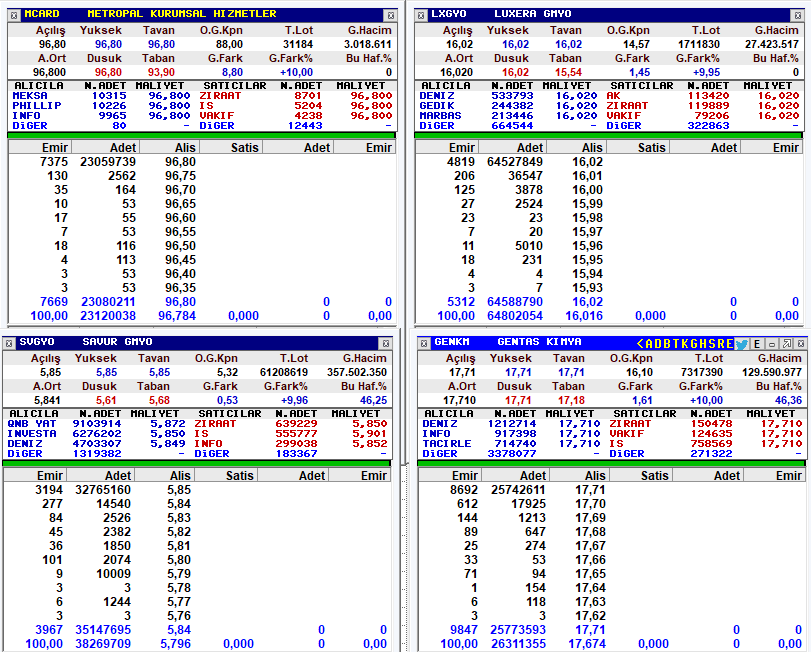Viewport: 811px width, 652px height.
Task: Sort by the Satis column header in MCARD
Action: coord(230,148)
